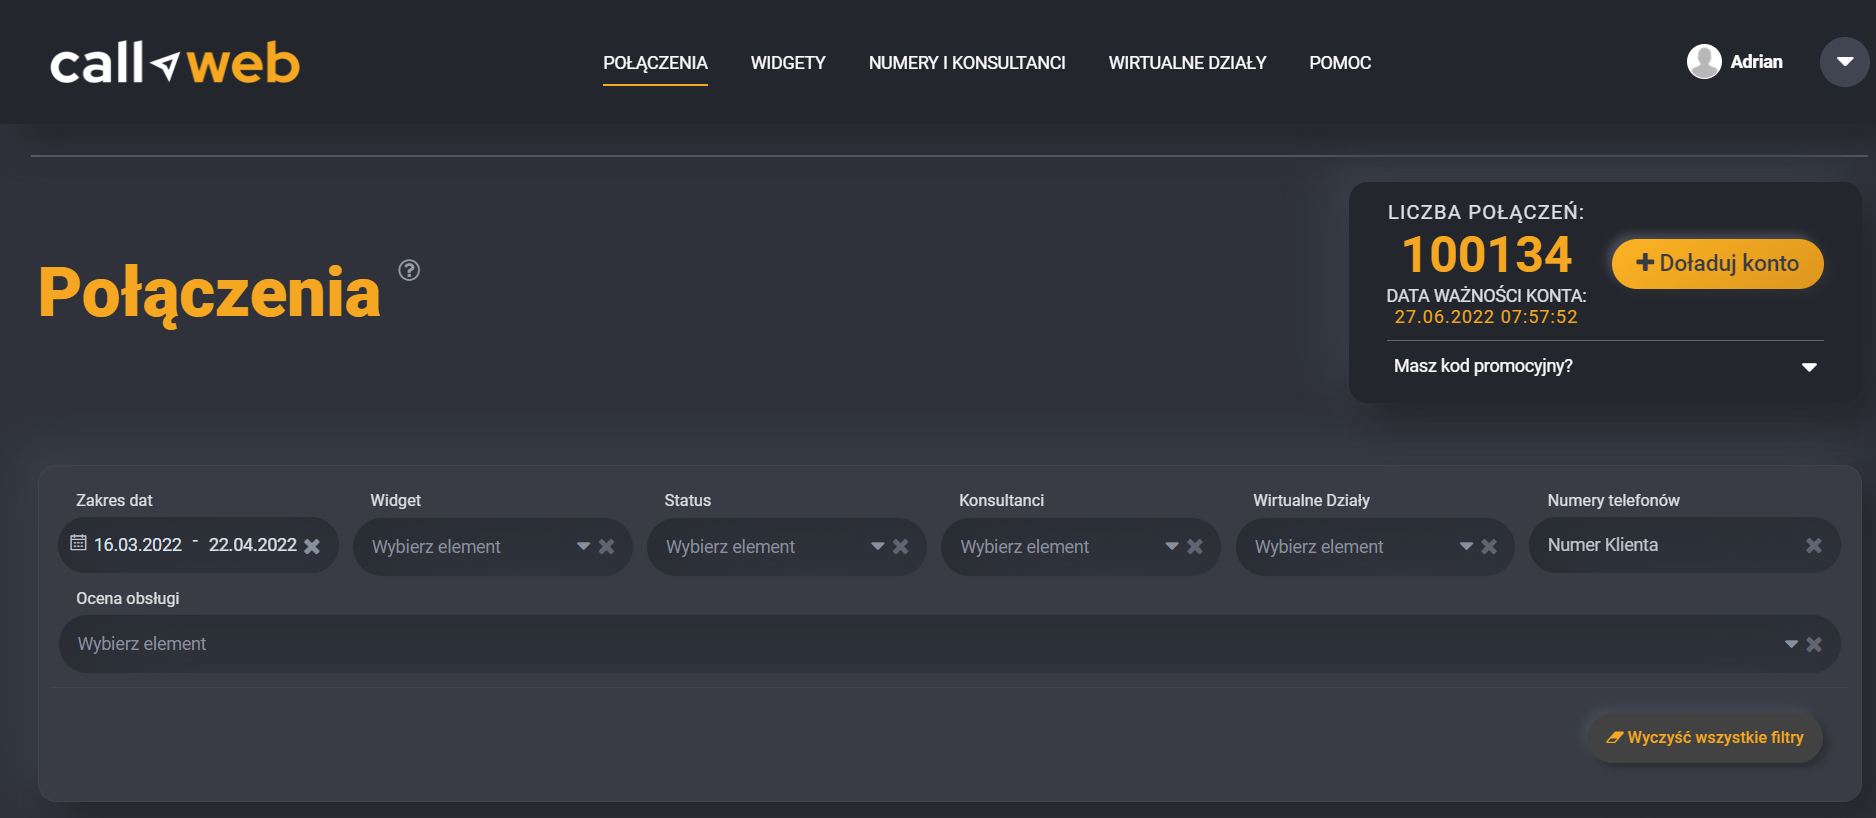
Task: Click the Połączenia page heading
Action: (x=209, y=293)
